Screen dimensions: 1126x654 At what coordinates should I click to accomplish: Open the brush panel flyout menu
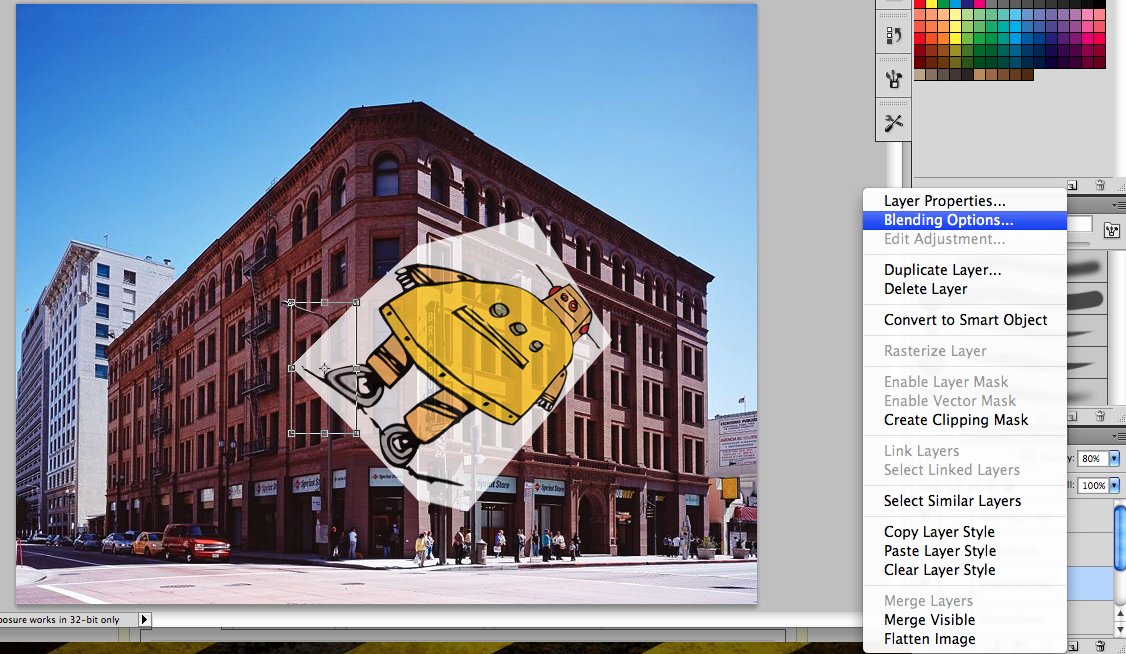pyautogui.click(x=1119, y=205)
